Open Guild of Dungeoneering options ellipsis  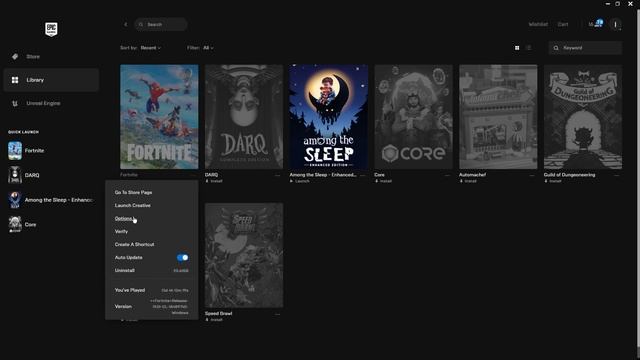(x=617, y=175)
